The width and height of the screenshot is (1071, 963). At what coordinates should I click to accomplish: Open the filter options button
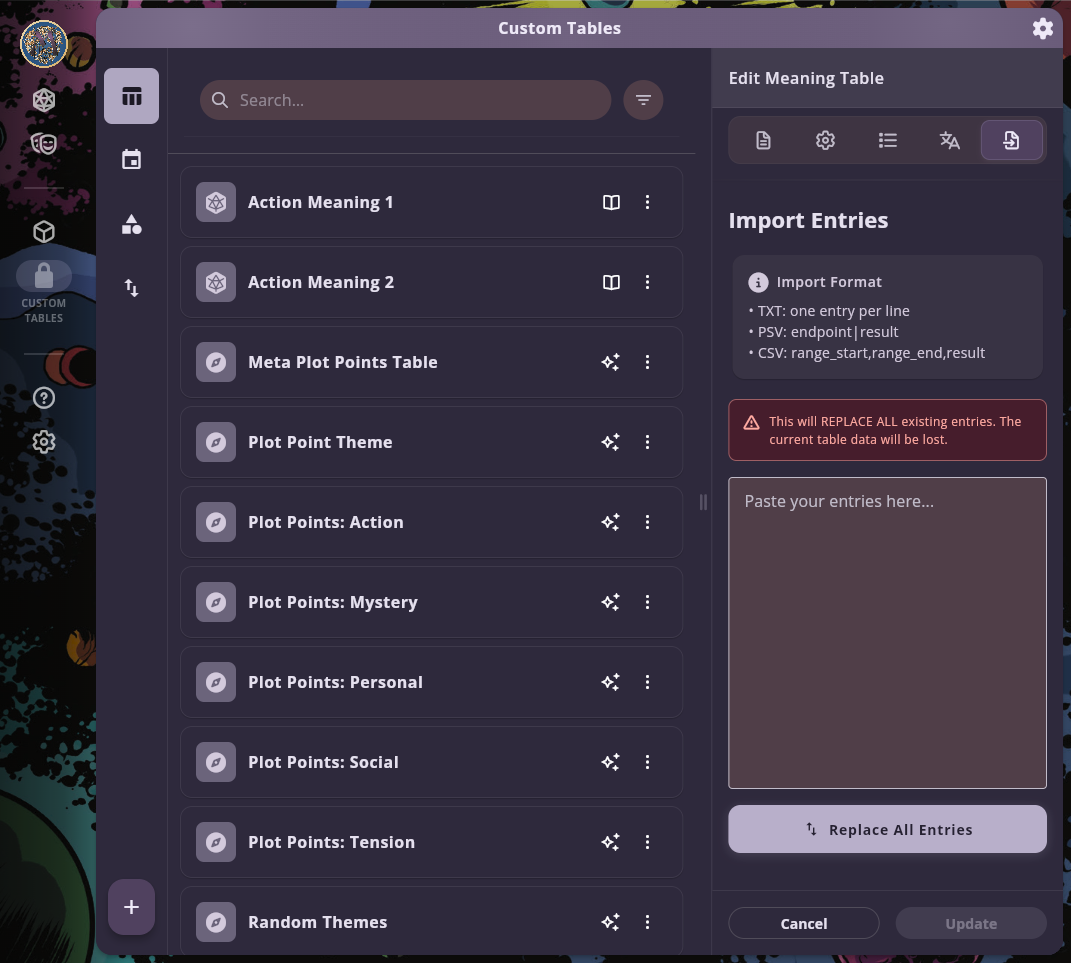[643, 100]
